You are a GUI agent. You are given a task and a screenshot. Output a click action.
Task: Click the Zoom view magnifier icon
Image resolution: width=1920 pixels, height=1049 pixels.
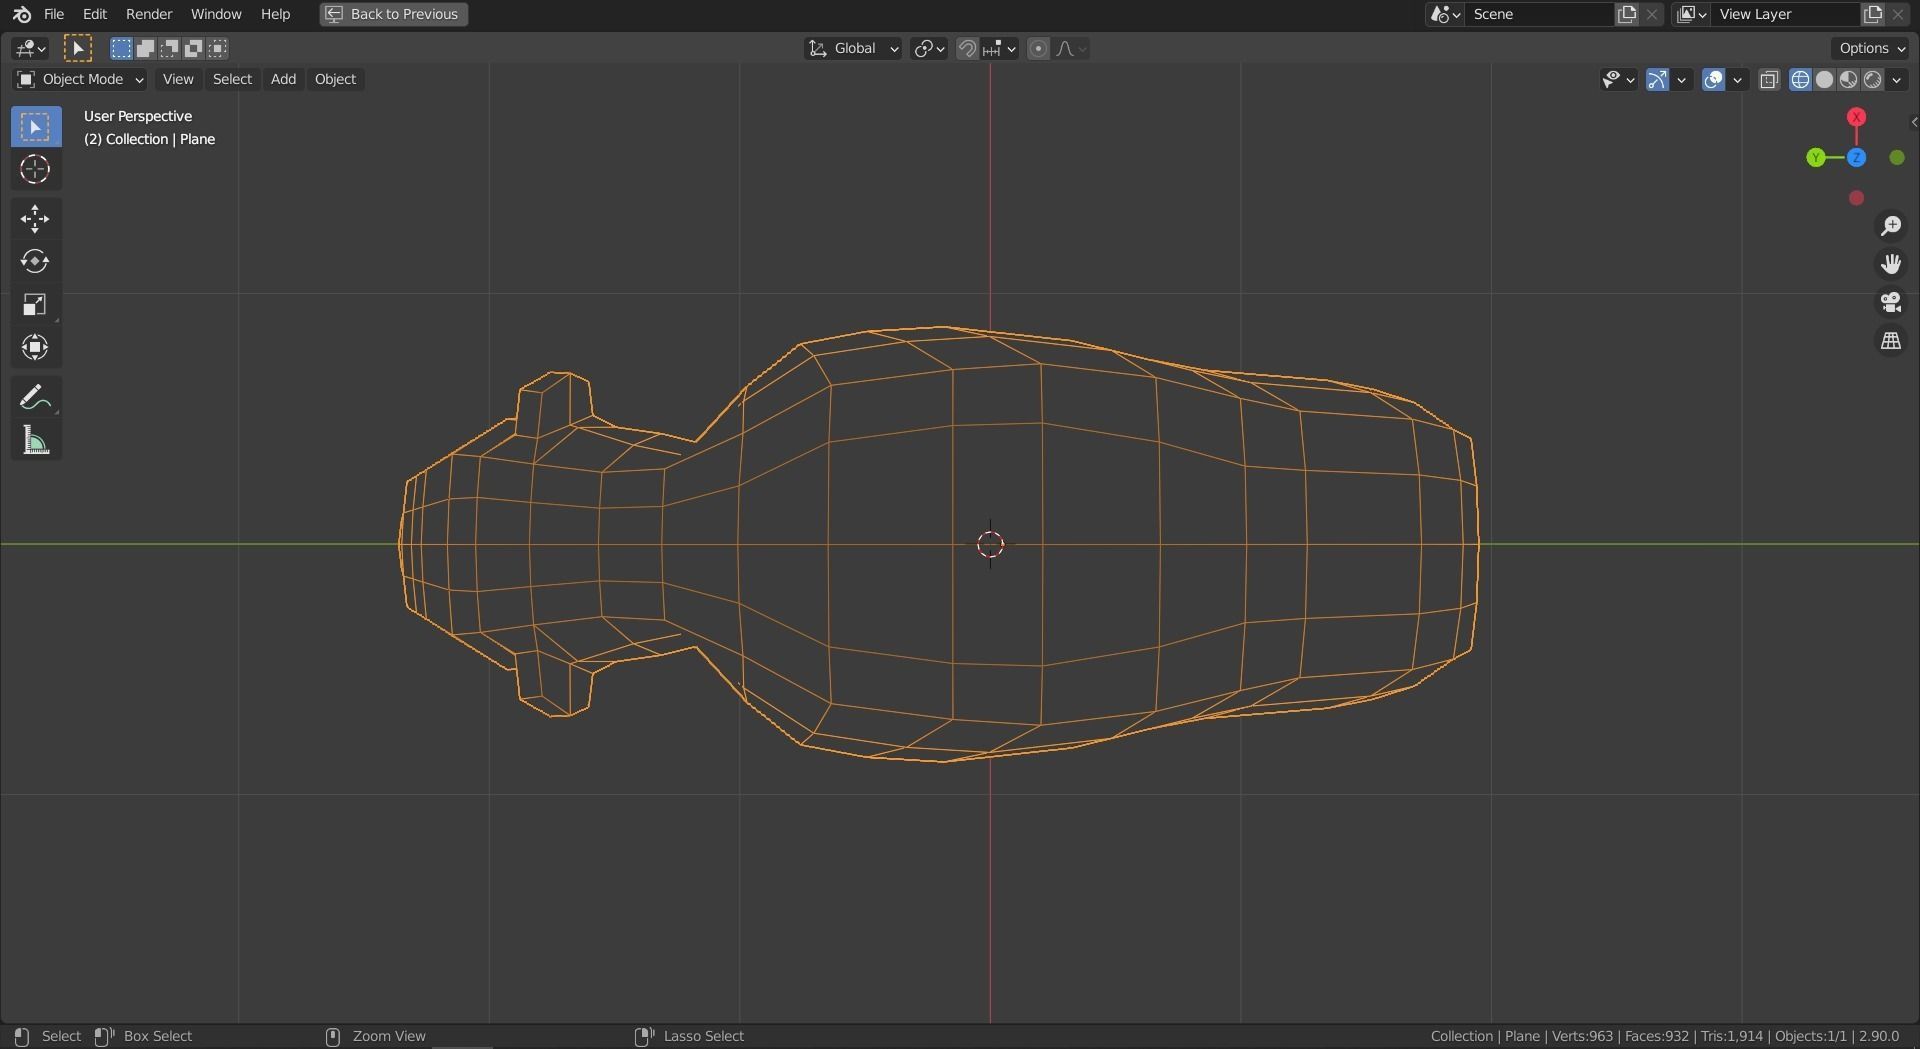(1890, 226)
